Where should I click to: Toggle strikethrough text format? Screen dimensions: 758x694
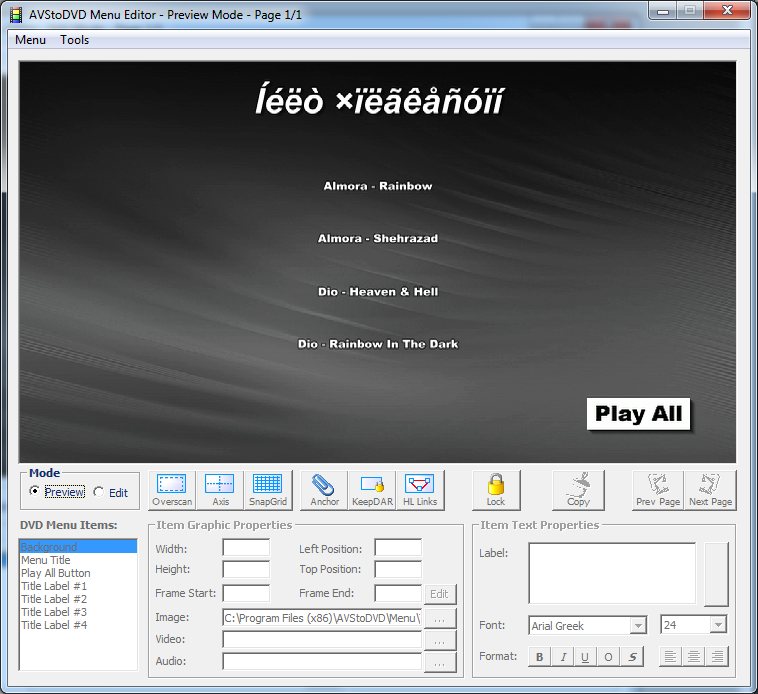[x=632, y=657]
